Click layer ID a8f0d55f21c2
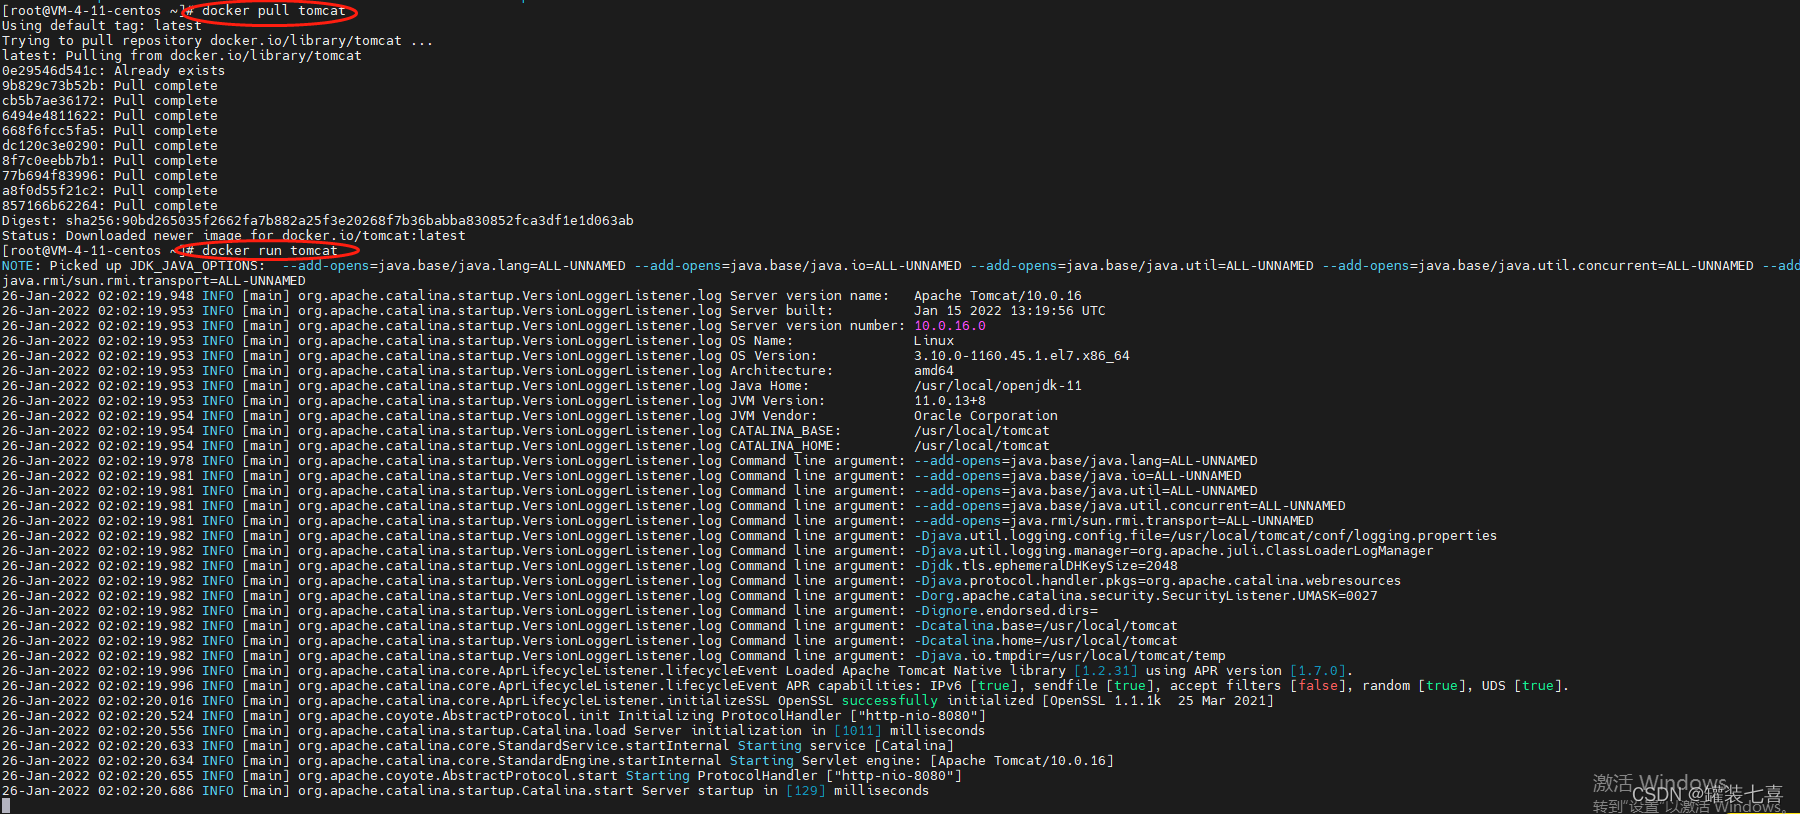The image size is (1800, 814). click(50, 191)
